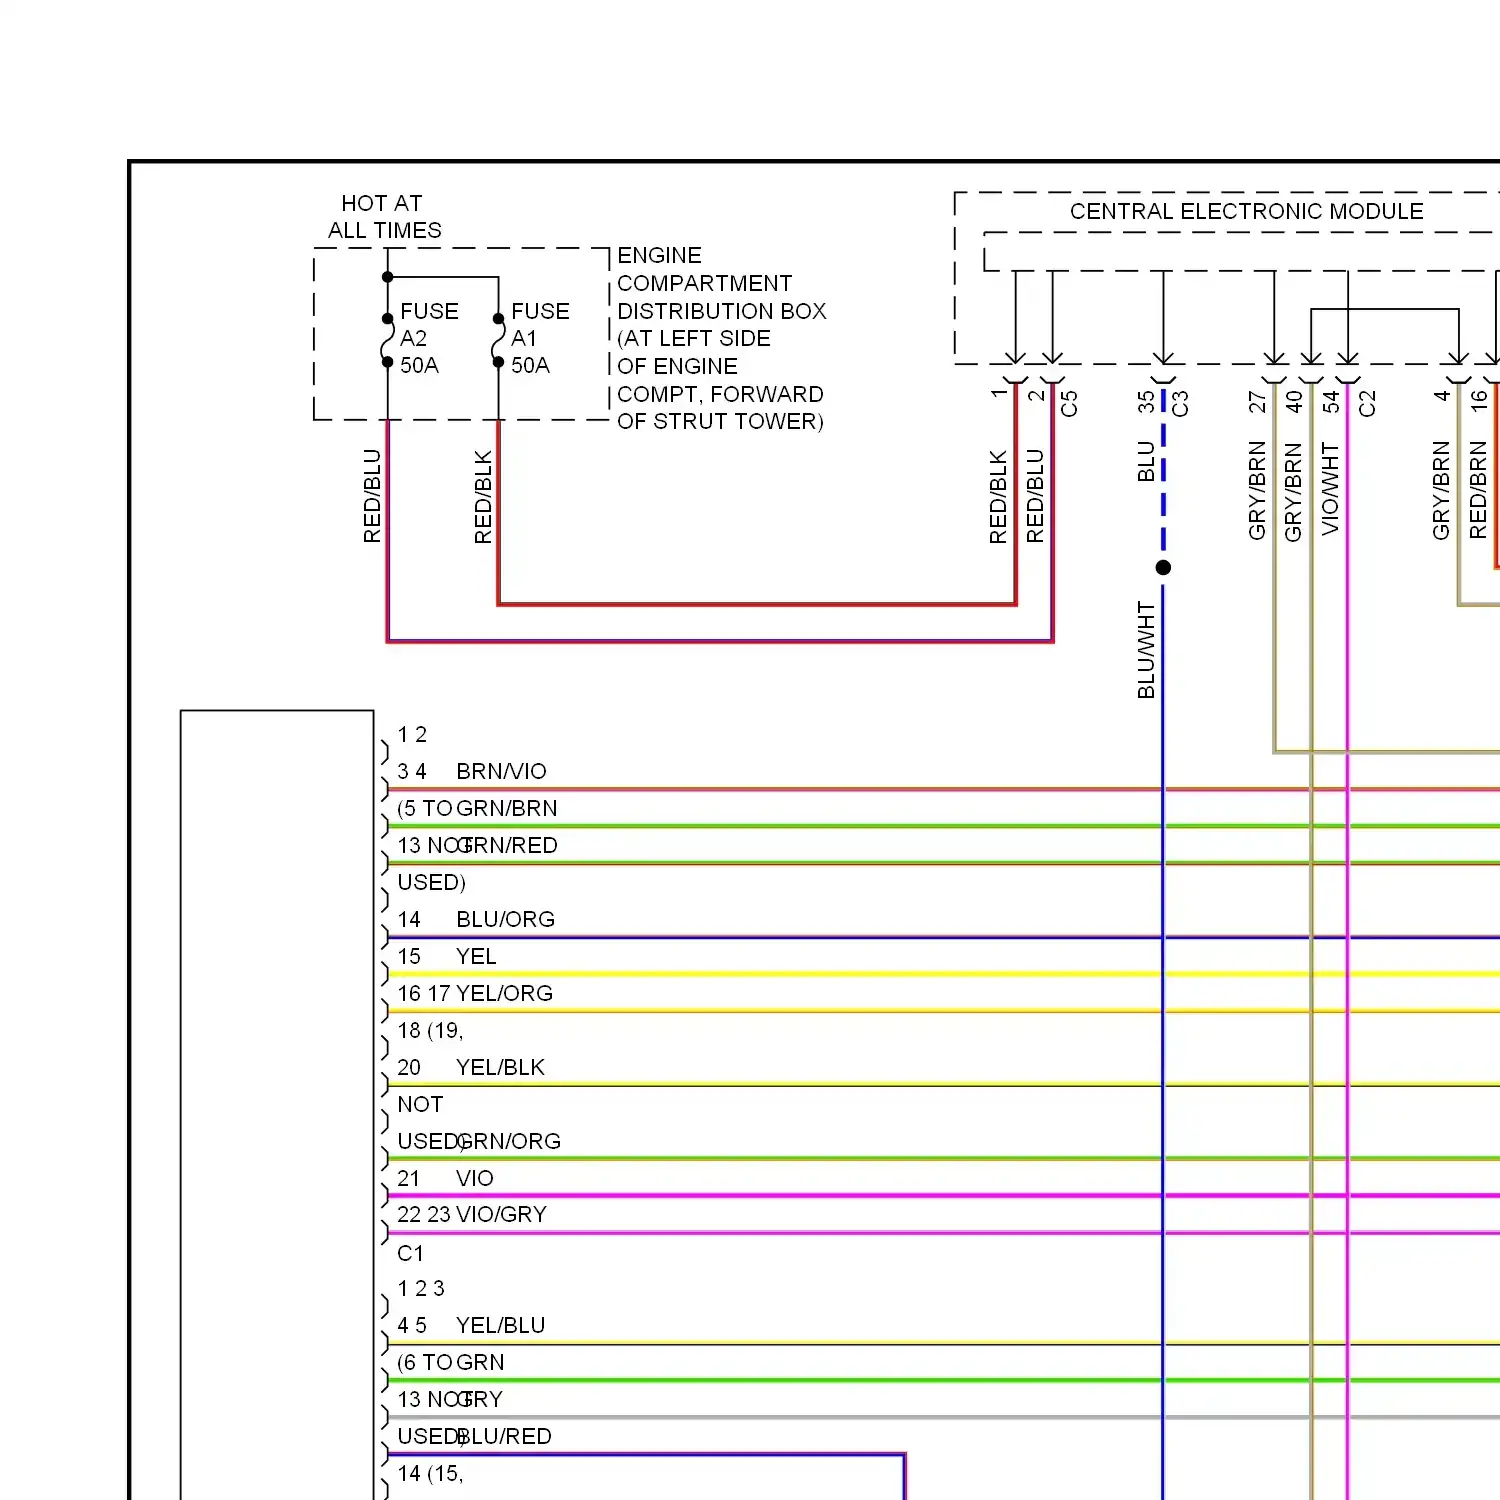Click the 'YEL/ORG' wire label

(504, 993)
